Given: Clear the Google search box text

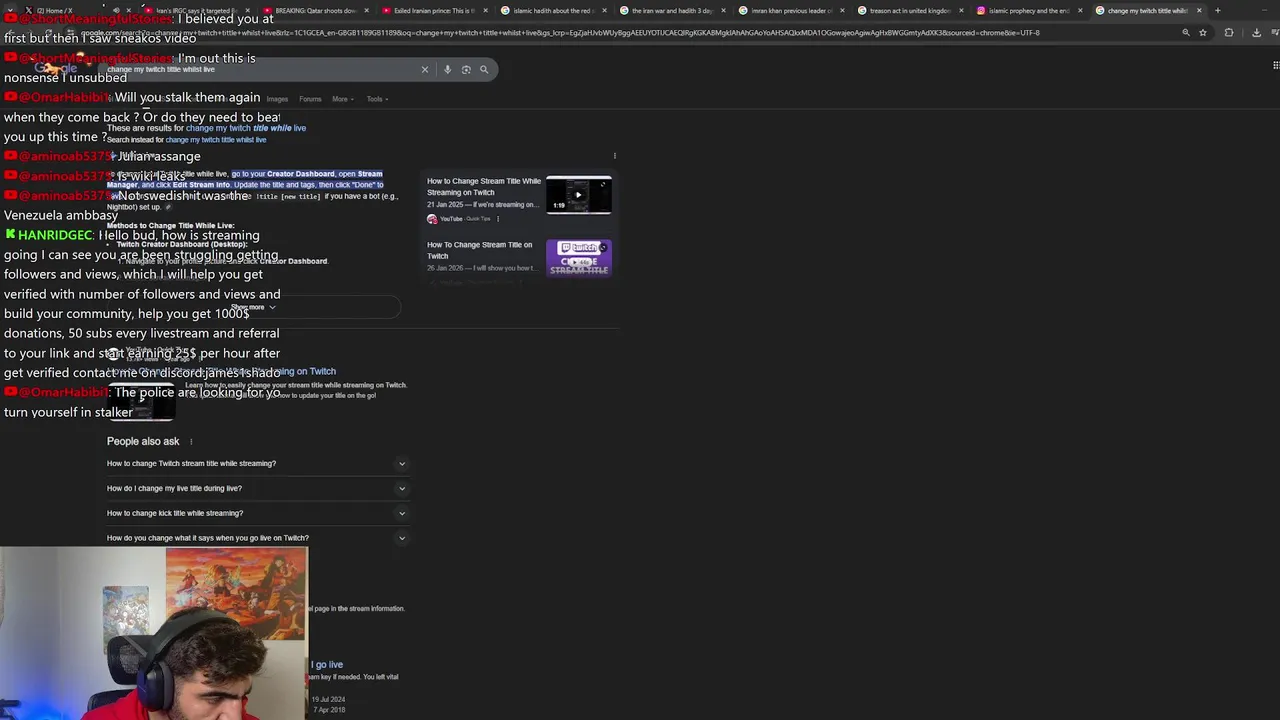Looking at the screenshot, I should point(424,70).
